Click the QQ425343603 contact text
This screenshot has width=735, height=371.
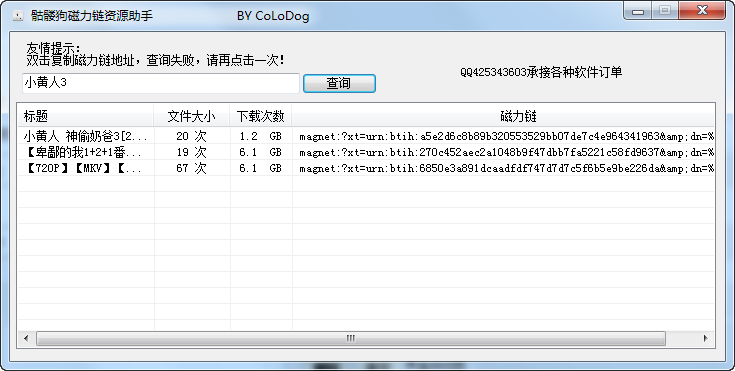(x=541, y=72)
